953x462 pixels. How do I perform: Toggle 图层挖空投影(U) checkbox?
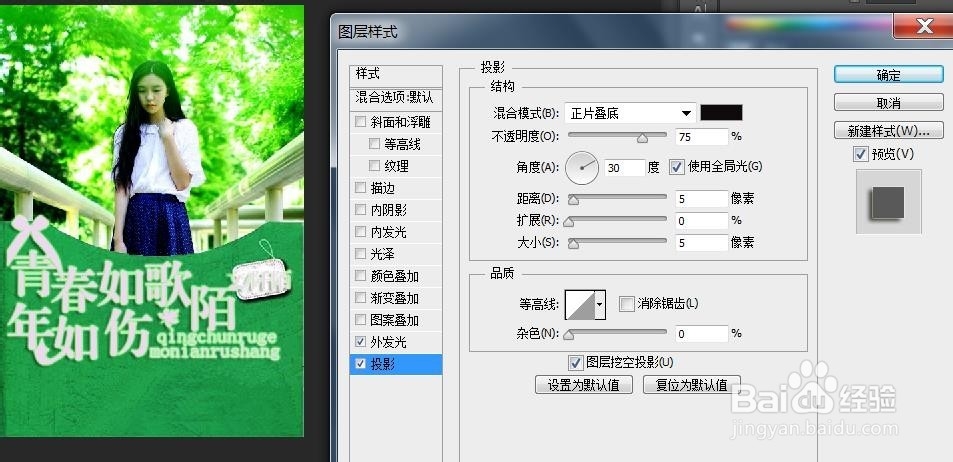tap(575, 363)
